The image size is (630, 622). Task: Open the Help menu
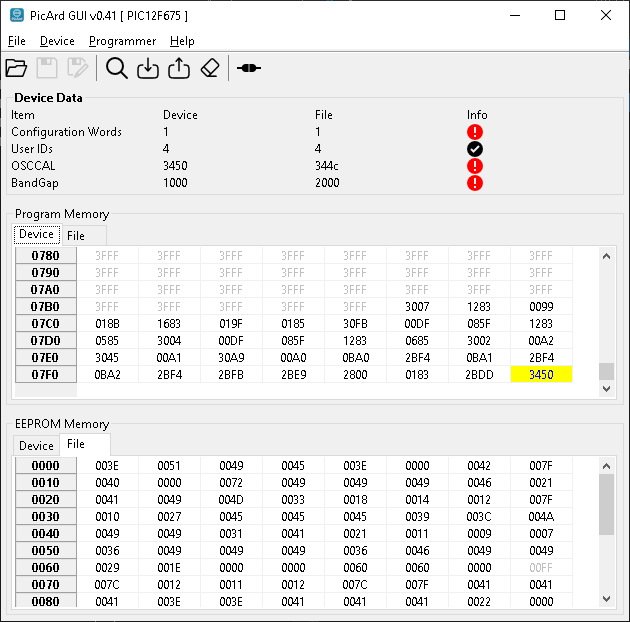182,41
